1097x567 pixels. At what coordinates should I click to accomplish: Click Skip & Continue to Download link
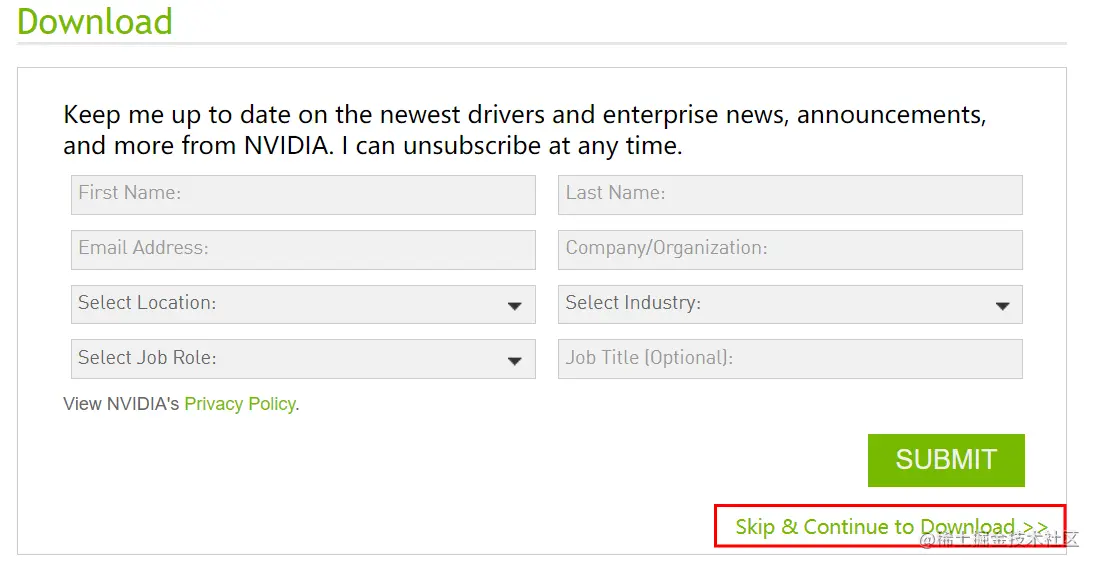pos(891,526)
